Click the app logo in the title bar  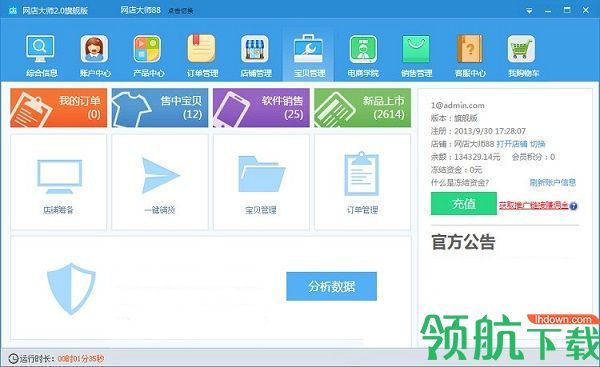[13, 11]
